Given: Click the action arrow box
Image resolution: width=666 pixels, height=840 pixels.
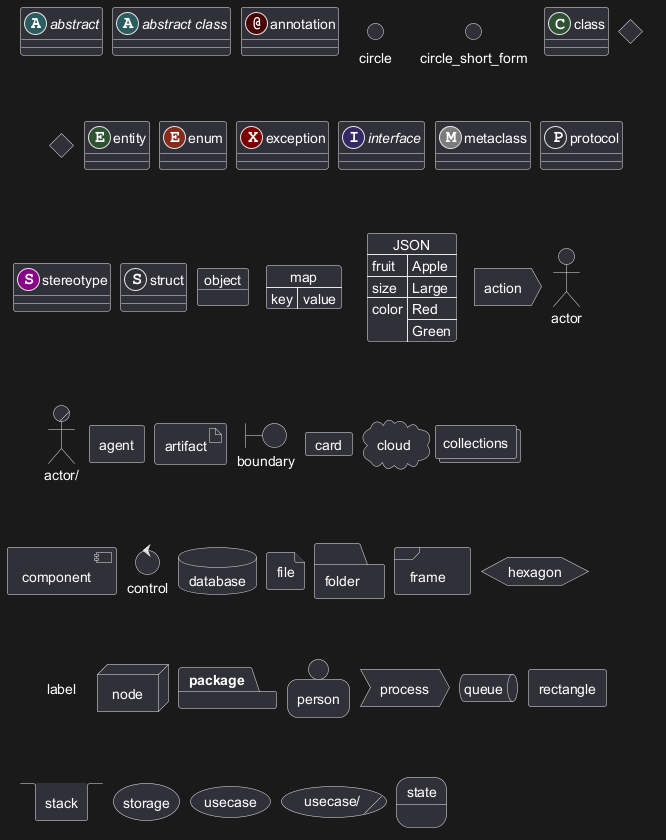Looking at the screenshot, I should point(506,288).
